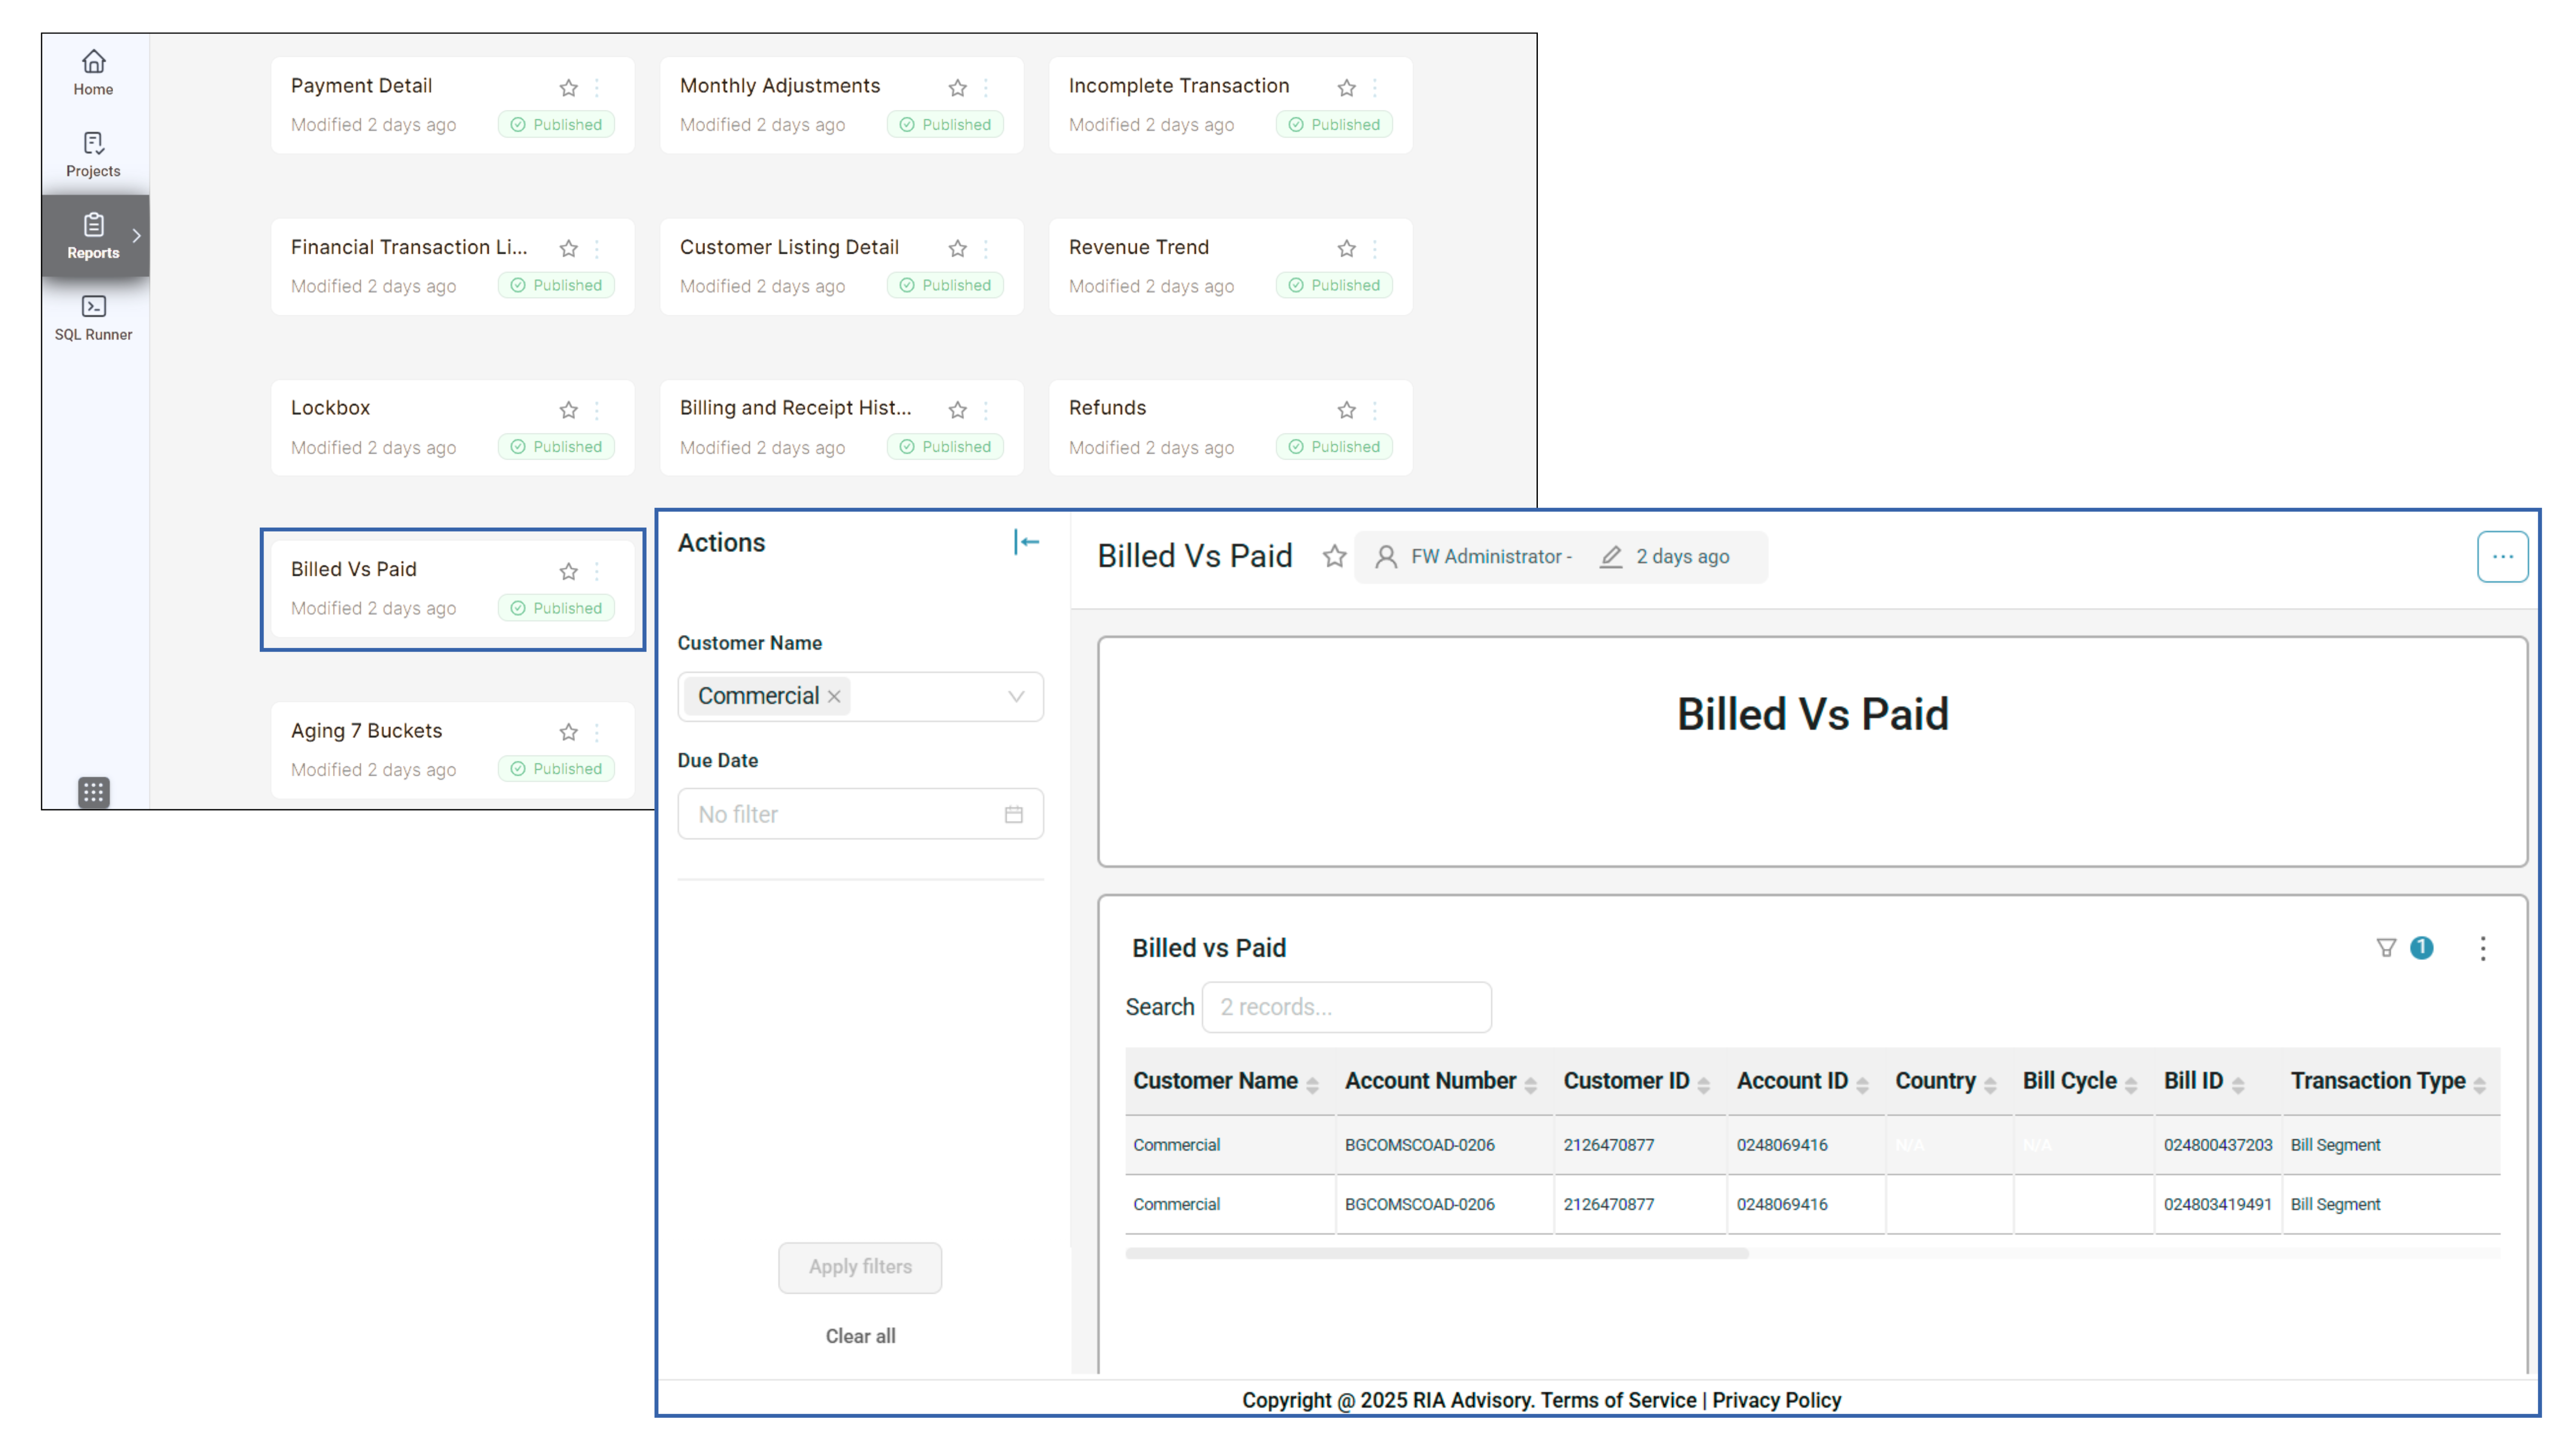Toggle favorite star beside Billed Vs Paid title
The height and width of the screenshot is (1449, 2576).
(x=1334, y=556)
